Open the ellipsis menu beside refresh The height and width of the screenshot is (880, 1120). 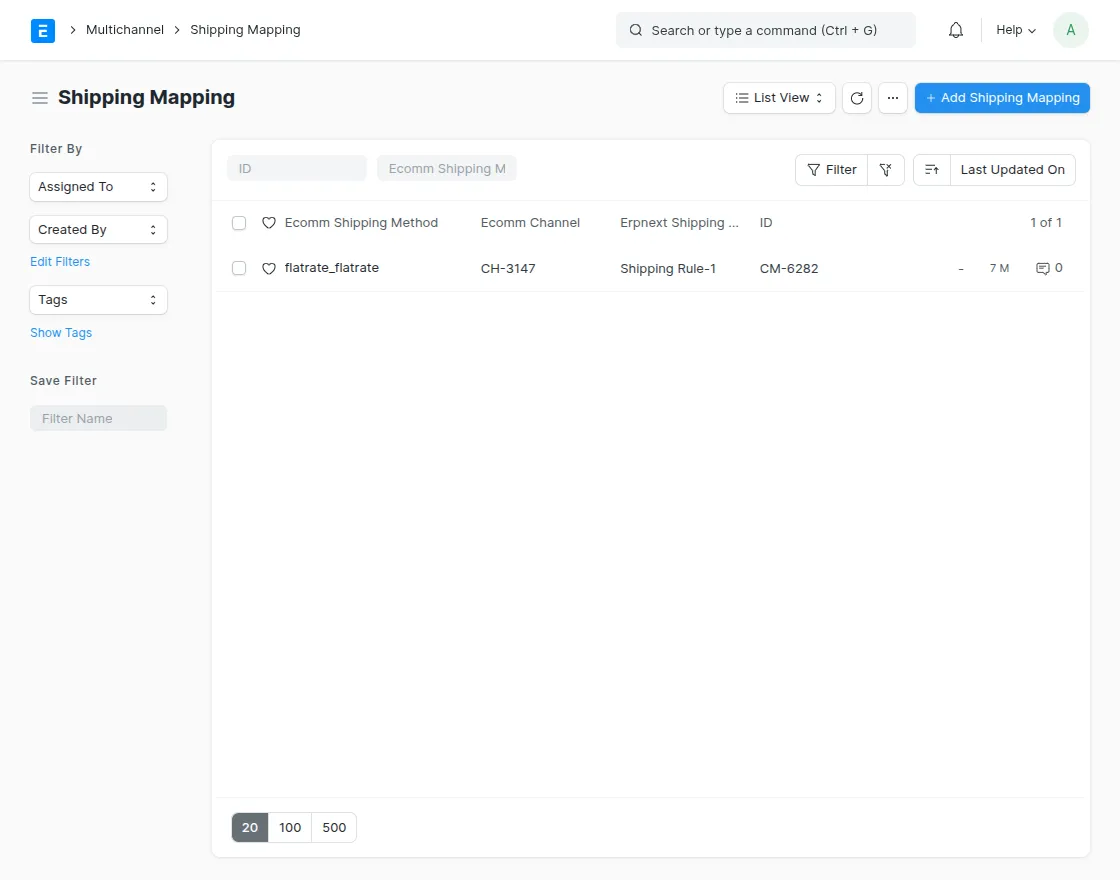tap(893, 97)
